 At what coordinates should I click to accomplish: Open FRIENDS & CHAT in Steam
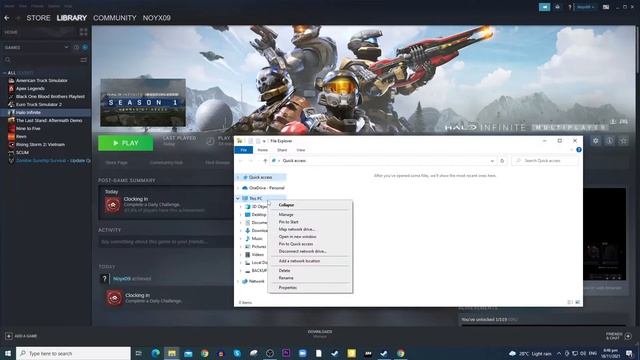[x=619, y=336]
